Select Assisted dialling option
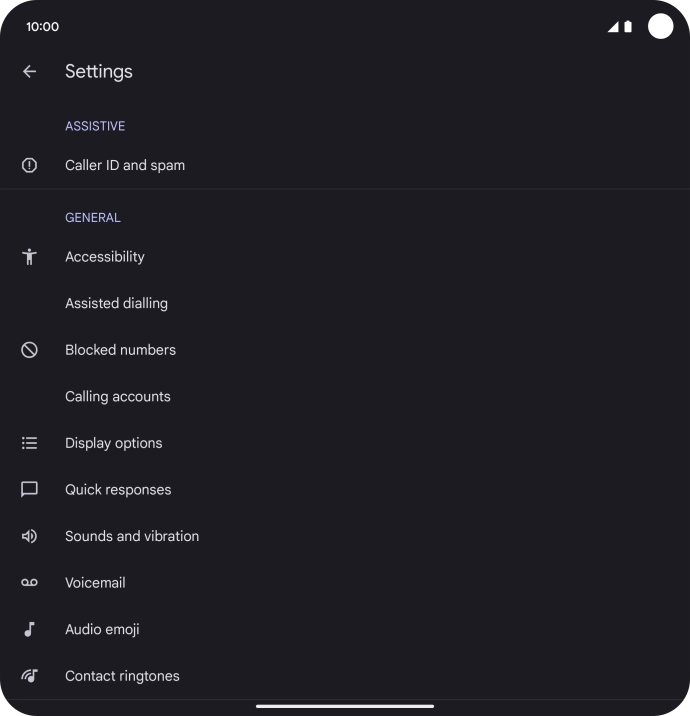 pyautogui.click(x=116, y=303)
